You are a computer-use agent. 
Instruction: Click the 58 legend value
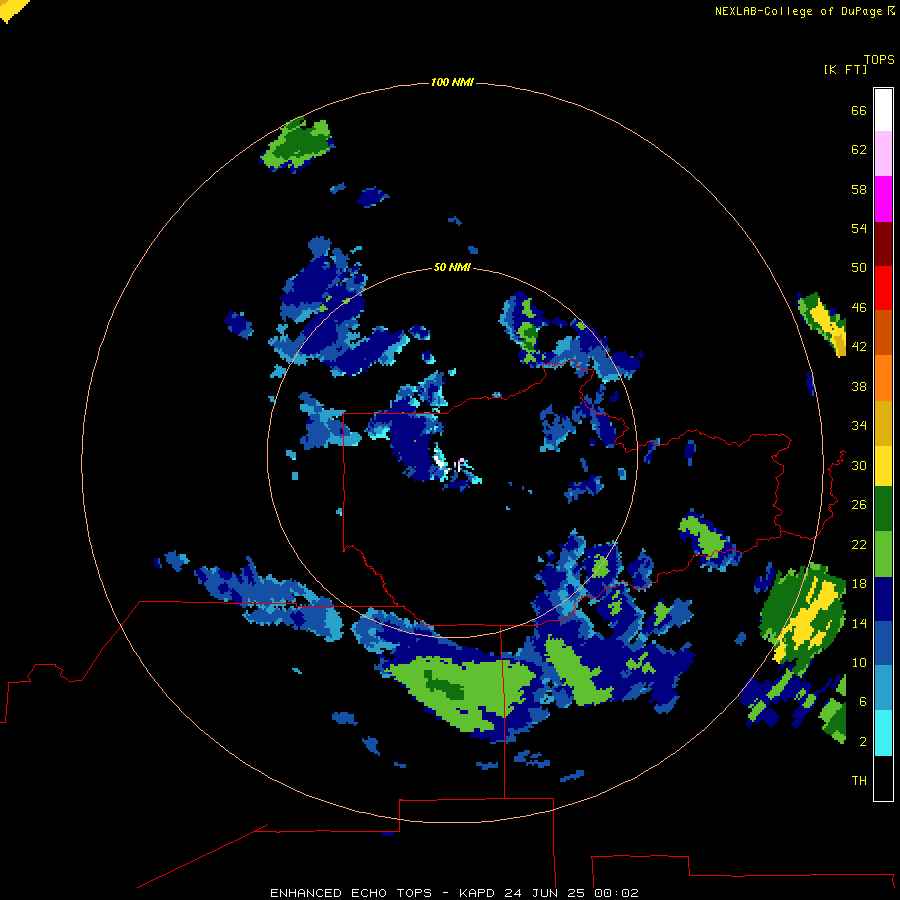[859, 189]
